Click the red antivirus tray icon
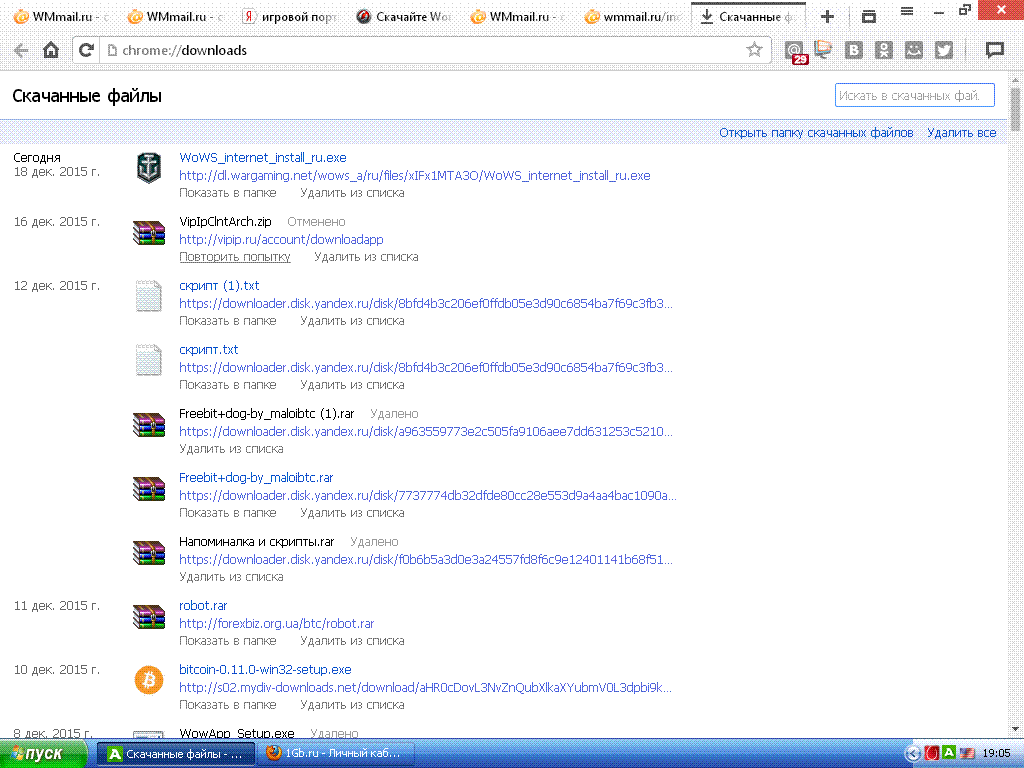 click(931, 753)
